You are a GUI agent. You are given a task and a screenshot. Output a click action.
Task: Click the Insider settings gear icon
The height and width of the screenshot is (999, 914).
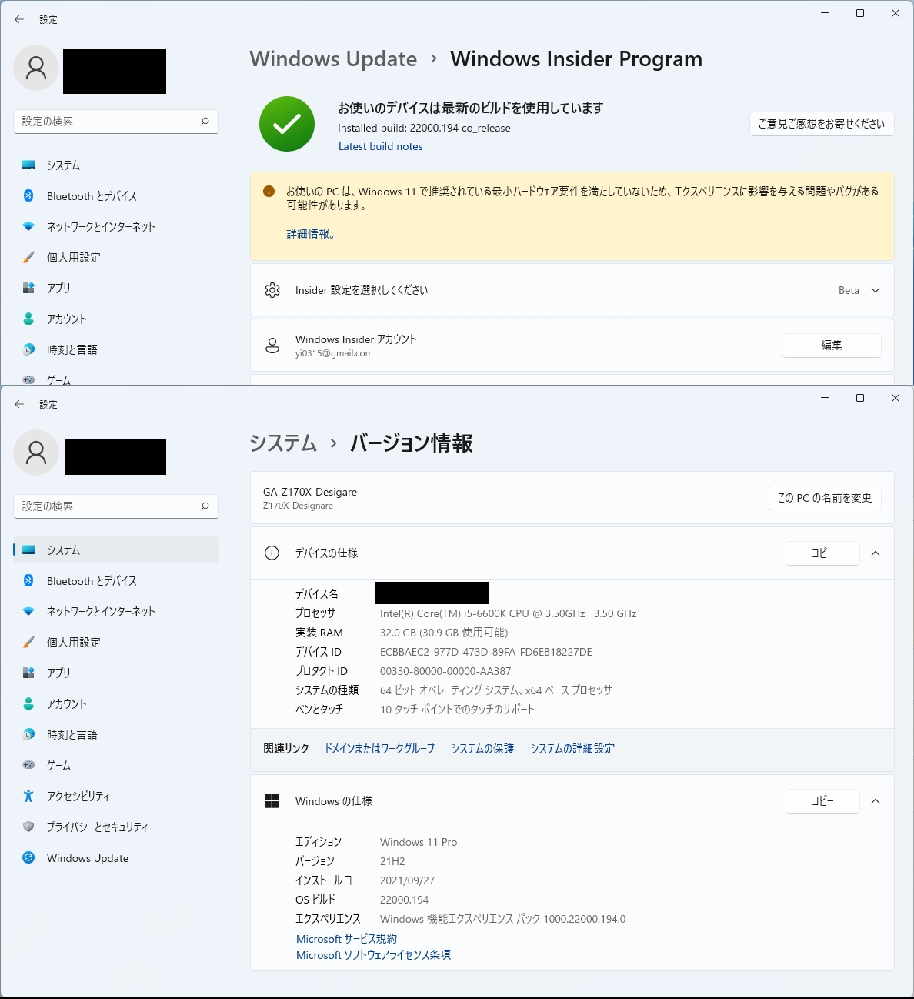(x=272, y=290)
